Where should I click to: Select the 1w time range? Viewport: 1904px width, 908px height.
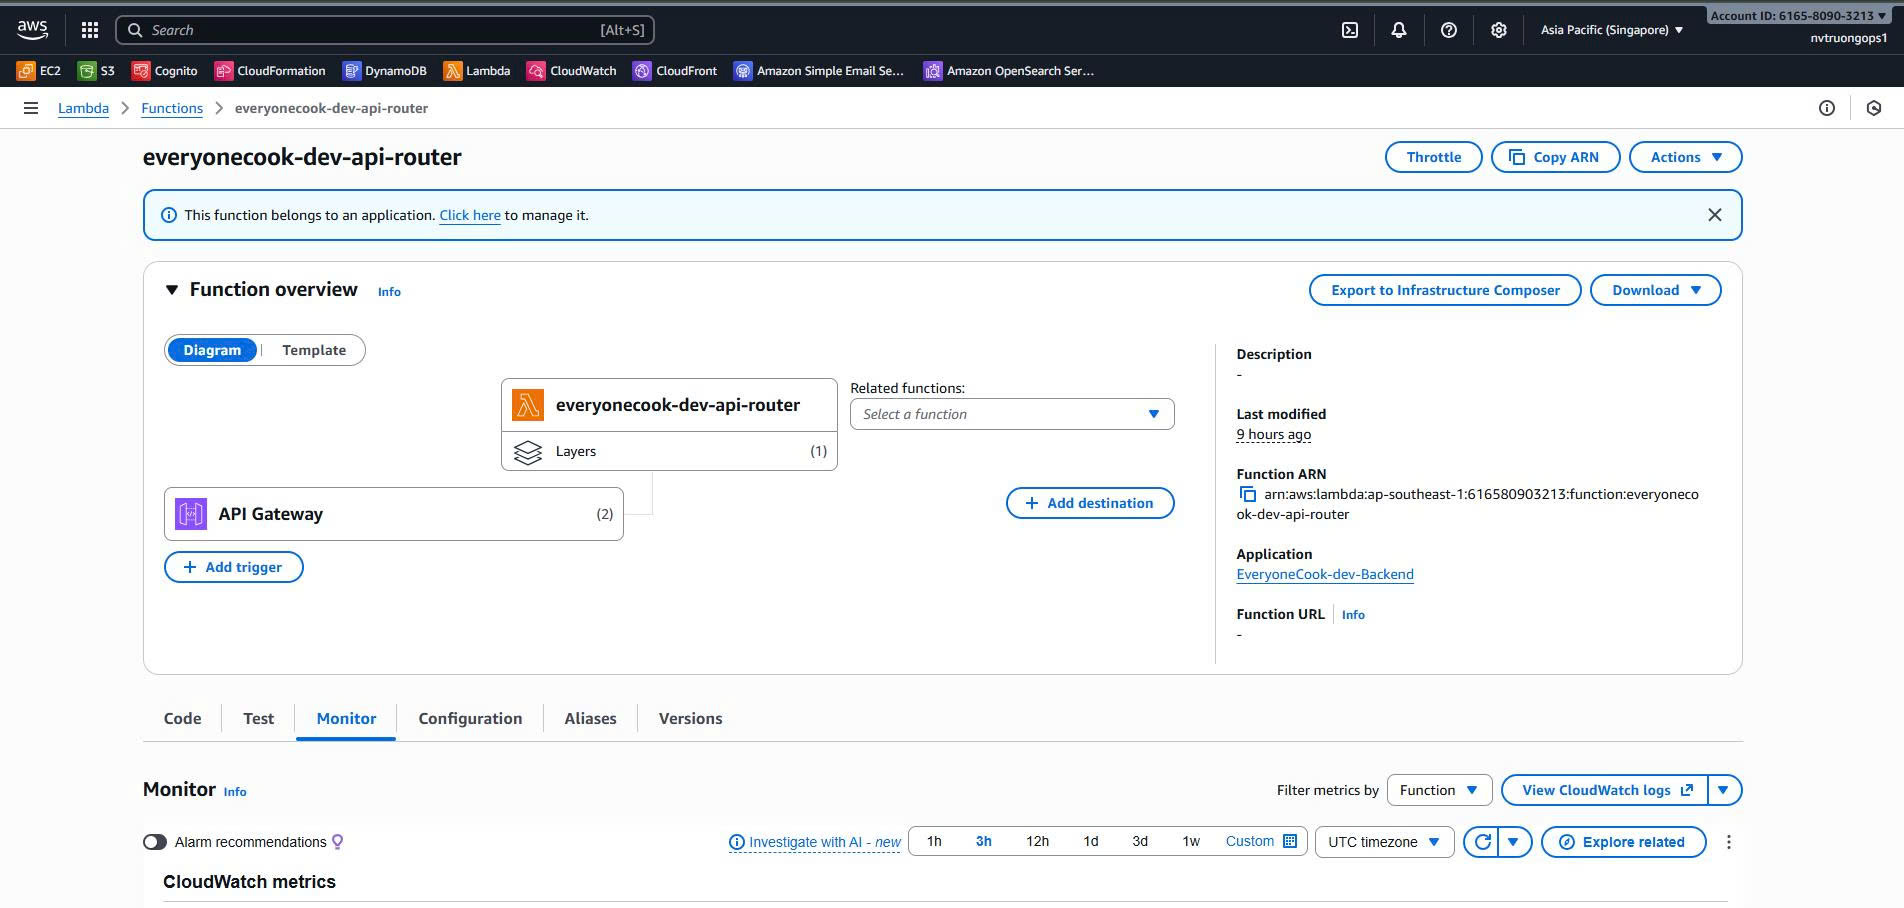point(1191,841)
